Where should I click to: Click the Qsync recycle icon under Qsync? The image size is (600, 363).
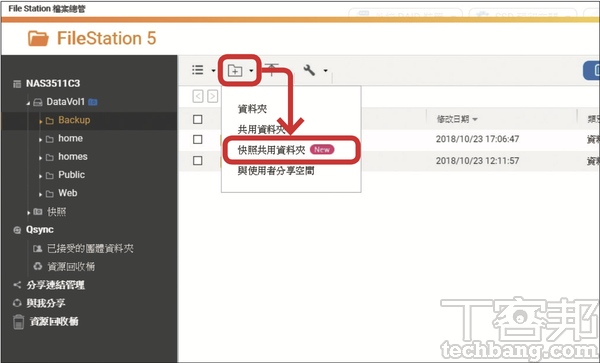tap(38, 266)
